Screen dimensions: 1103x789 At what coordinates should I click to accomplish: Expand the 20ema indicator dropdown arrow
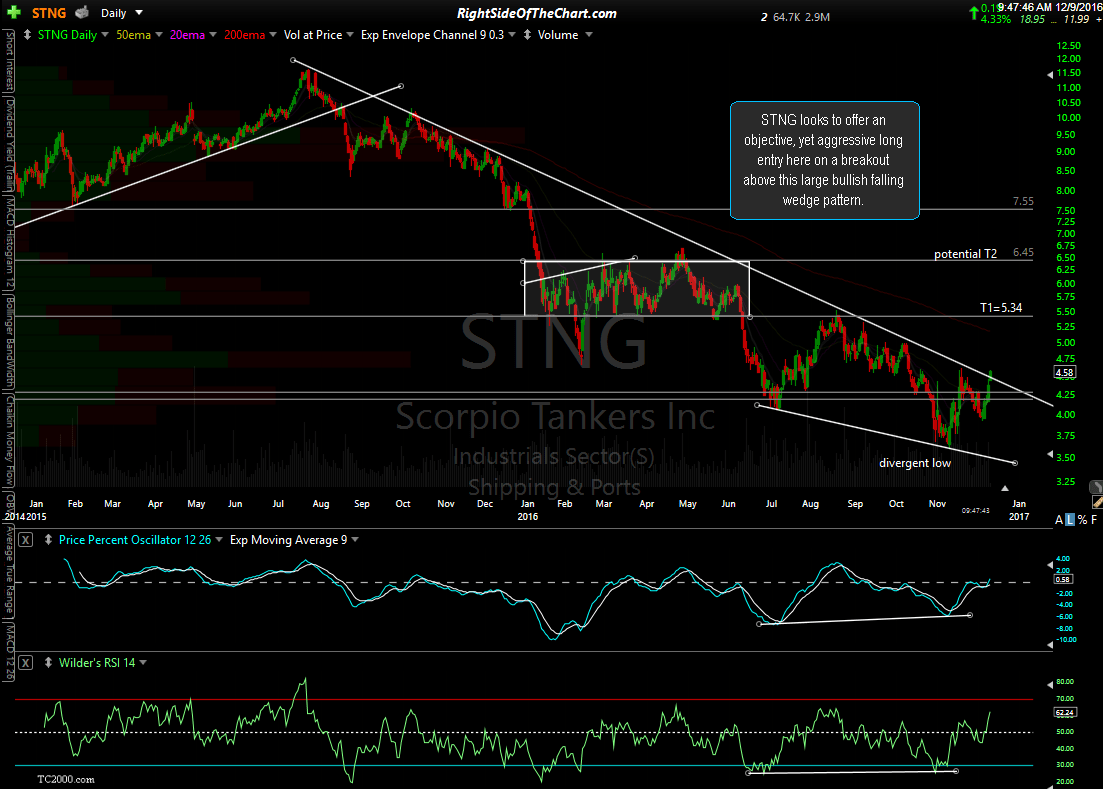point(212,34)
